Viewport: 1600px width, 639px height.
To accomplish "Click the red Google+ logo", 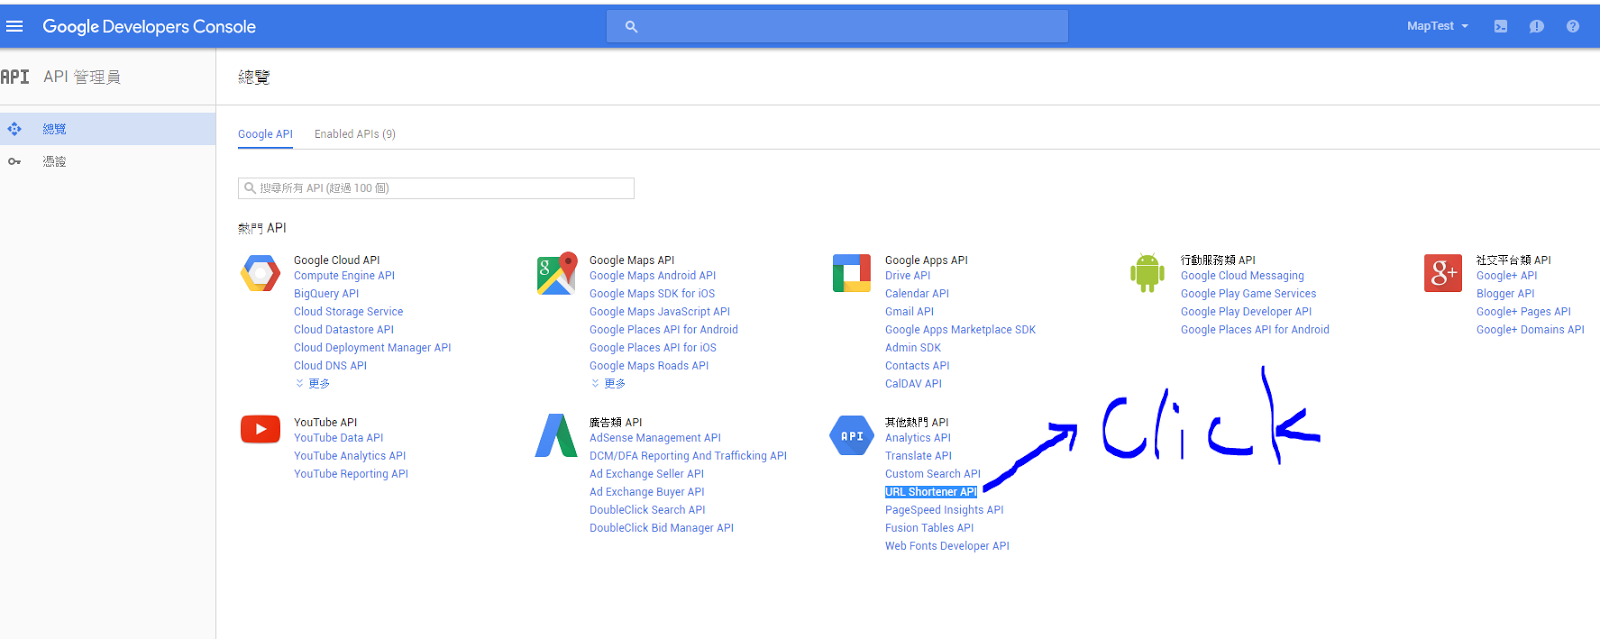I will [x=1443, y=273].
